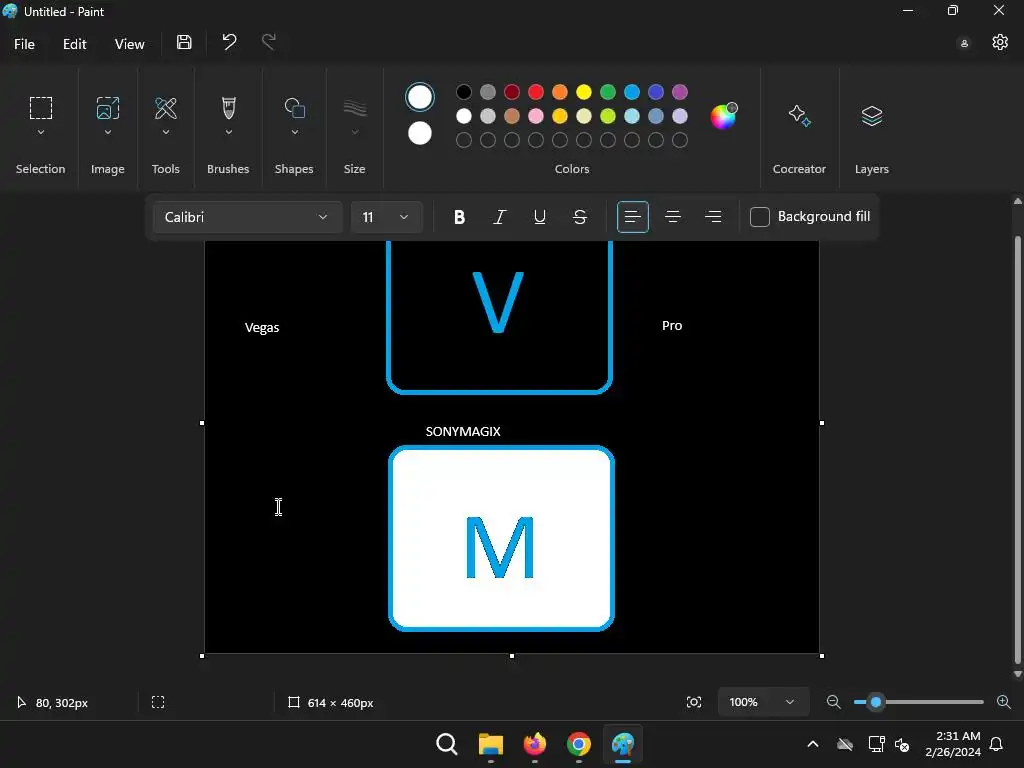Pick the Brushes tool
This screenshot has width=1024, height=768.
point(229,108)
